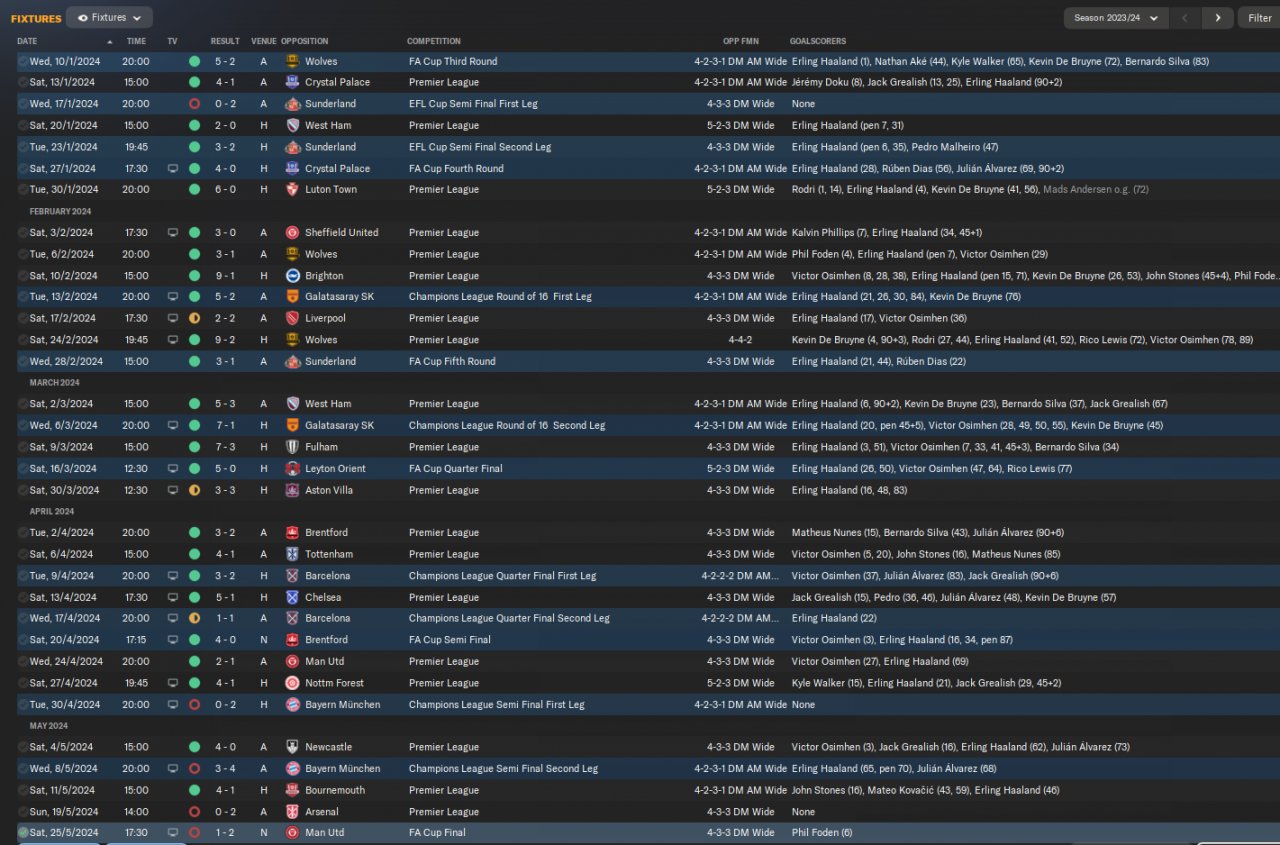Click the Sheffield United club badge
This screenshot has width=1280, height=845.
293,232
